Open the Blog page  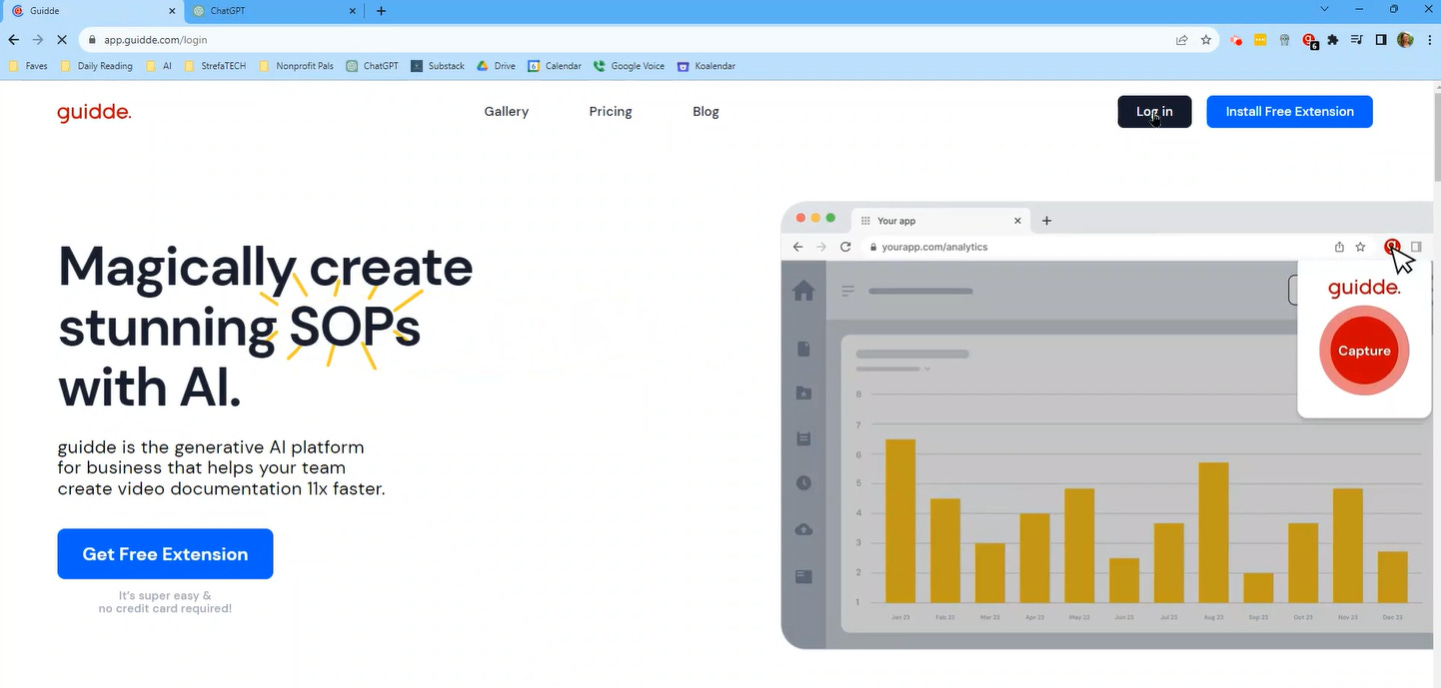coord(705,112)
